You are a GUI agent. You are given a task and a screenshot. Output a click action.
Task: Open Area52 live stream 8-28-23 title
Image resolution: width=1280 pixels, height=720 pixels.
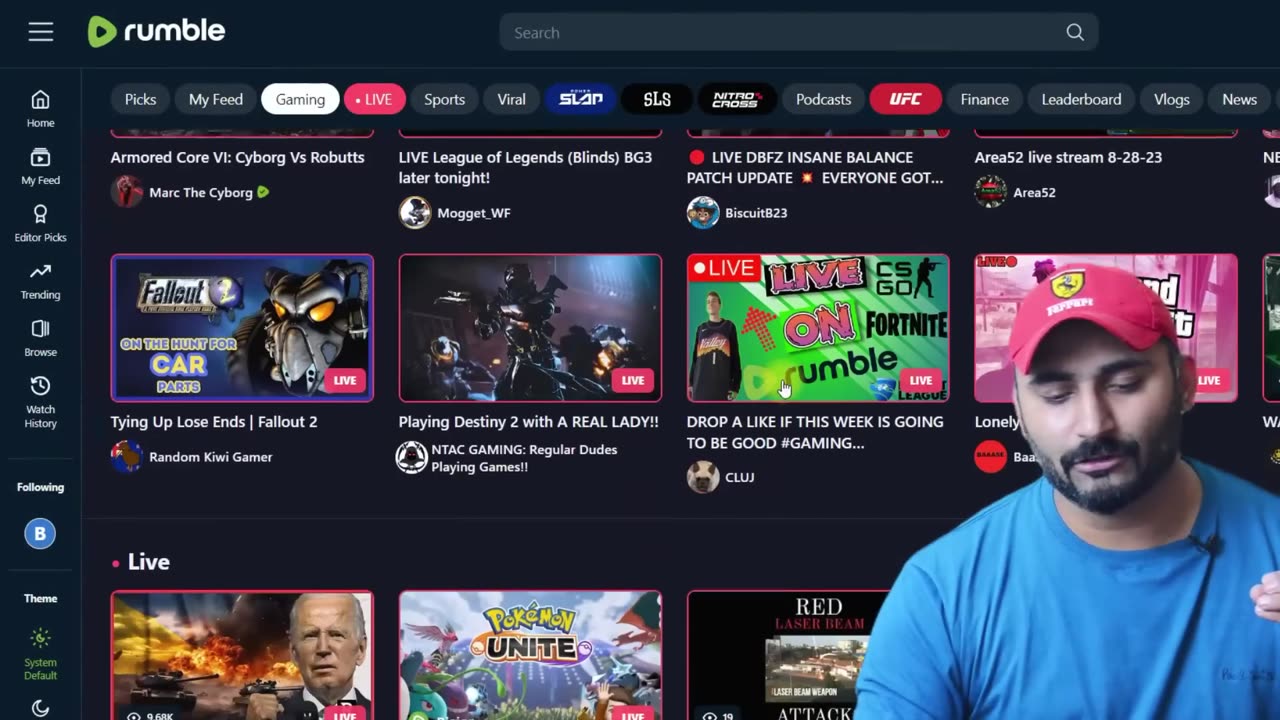pyautogui.click(x=1068, y=157)
